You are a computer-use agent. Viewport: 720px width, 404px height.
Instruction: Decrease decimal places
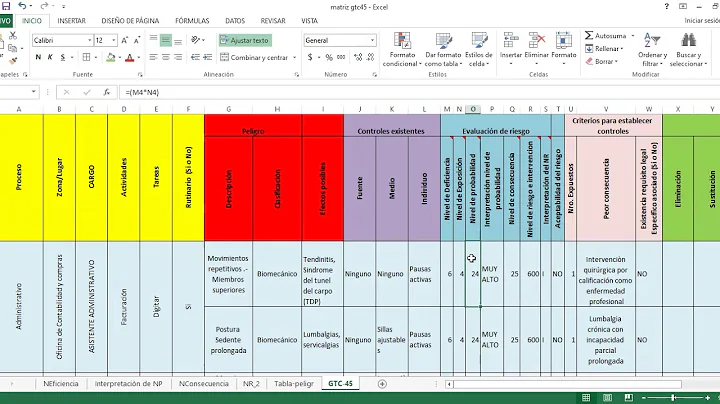(x=370, y=57)
